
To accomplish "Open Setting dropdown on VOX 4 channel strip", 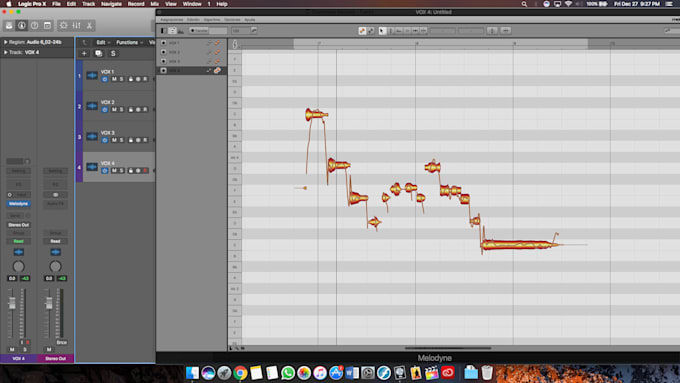I will [x=18, y=171].
